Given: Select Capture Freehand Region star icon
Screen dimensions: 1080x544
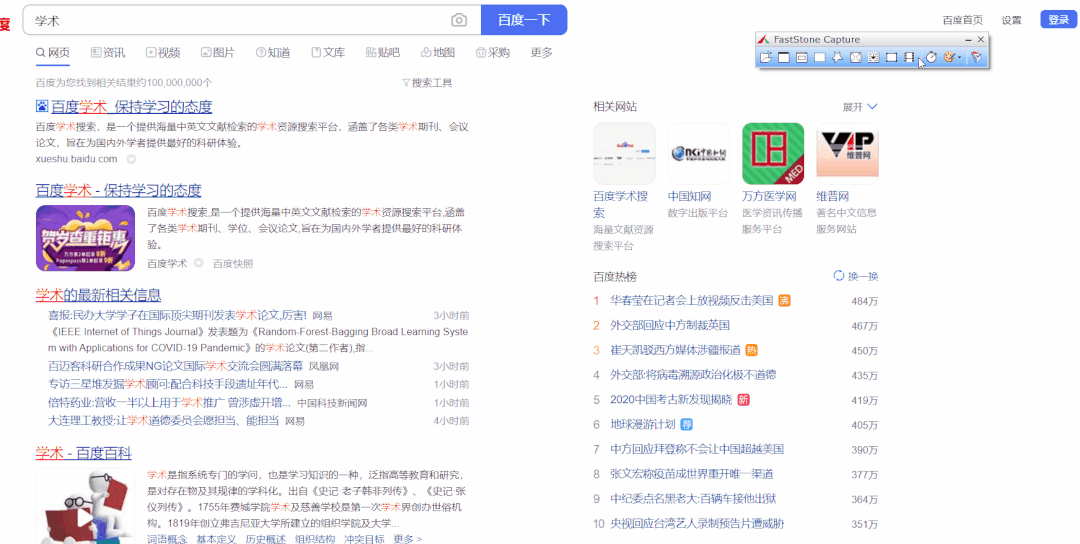Looking at the screenshot, I should (x=838, y=57).
